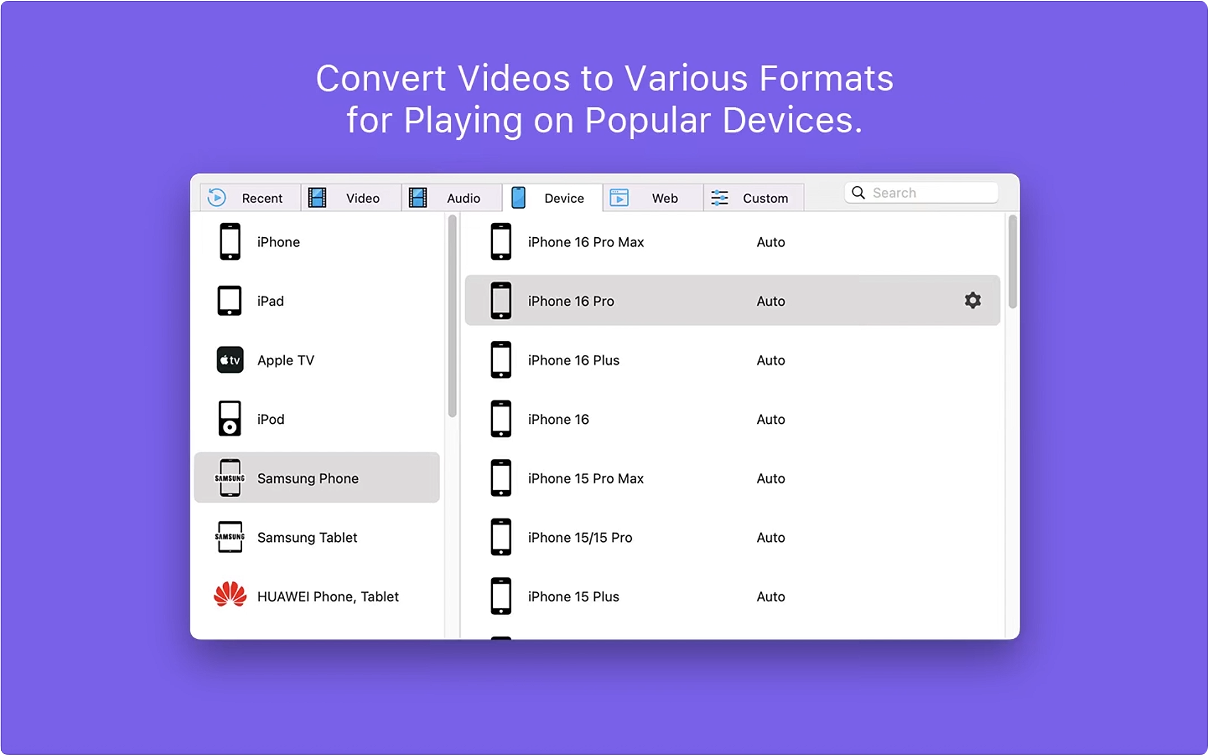
Task: Choose the iPhone 15/15 Pro preset
Action: (580, 537)
